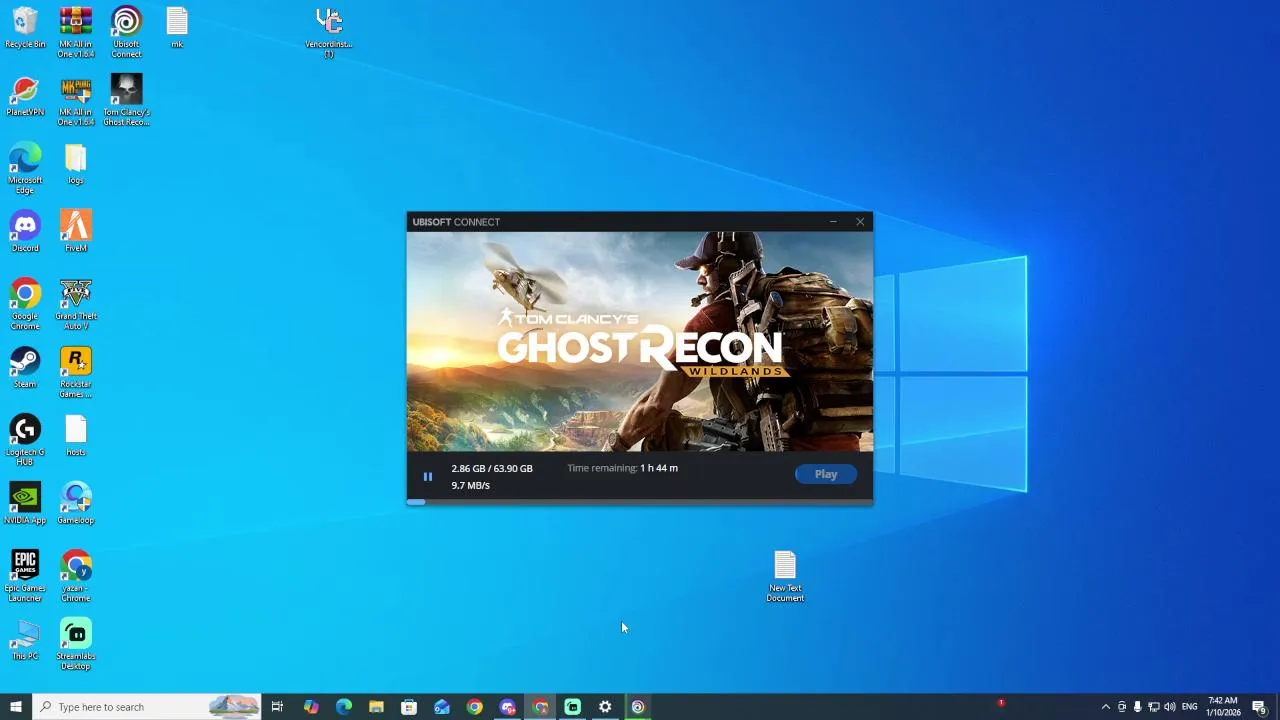Select the Microsoft Edge desktop shortcut
Screen dimensions: 1280x720
tap(25, 168)
